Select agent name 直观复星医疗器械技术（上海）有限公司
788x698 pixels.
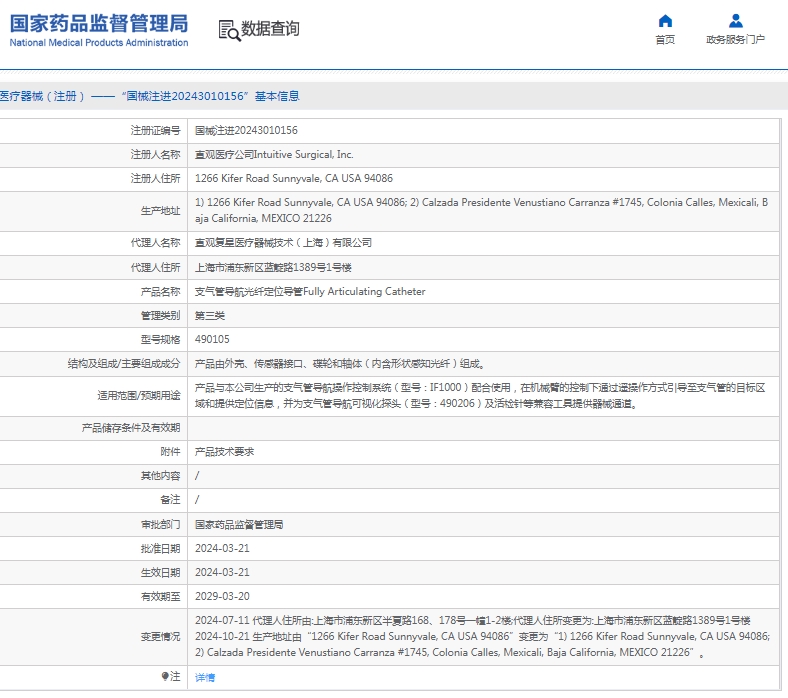click(x=283, y=243)
